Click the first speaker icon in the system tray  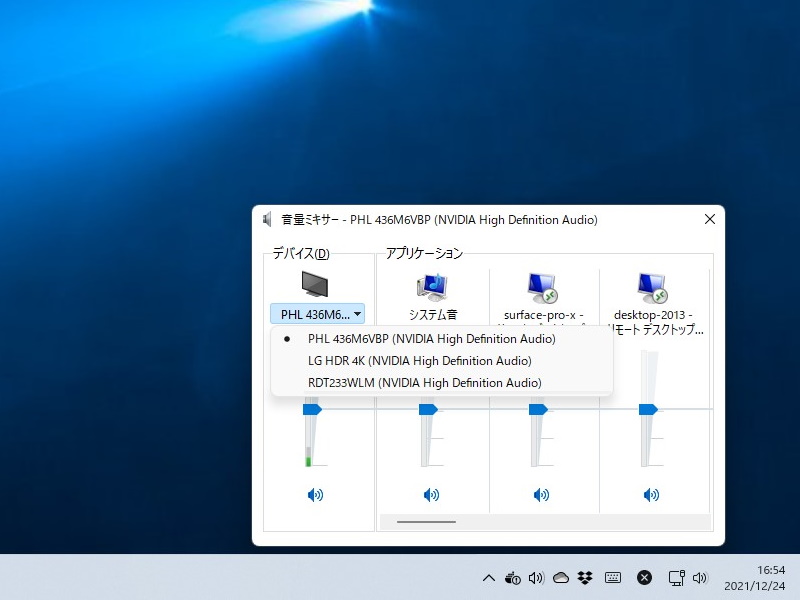[x=536, y=578]
